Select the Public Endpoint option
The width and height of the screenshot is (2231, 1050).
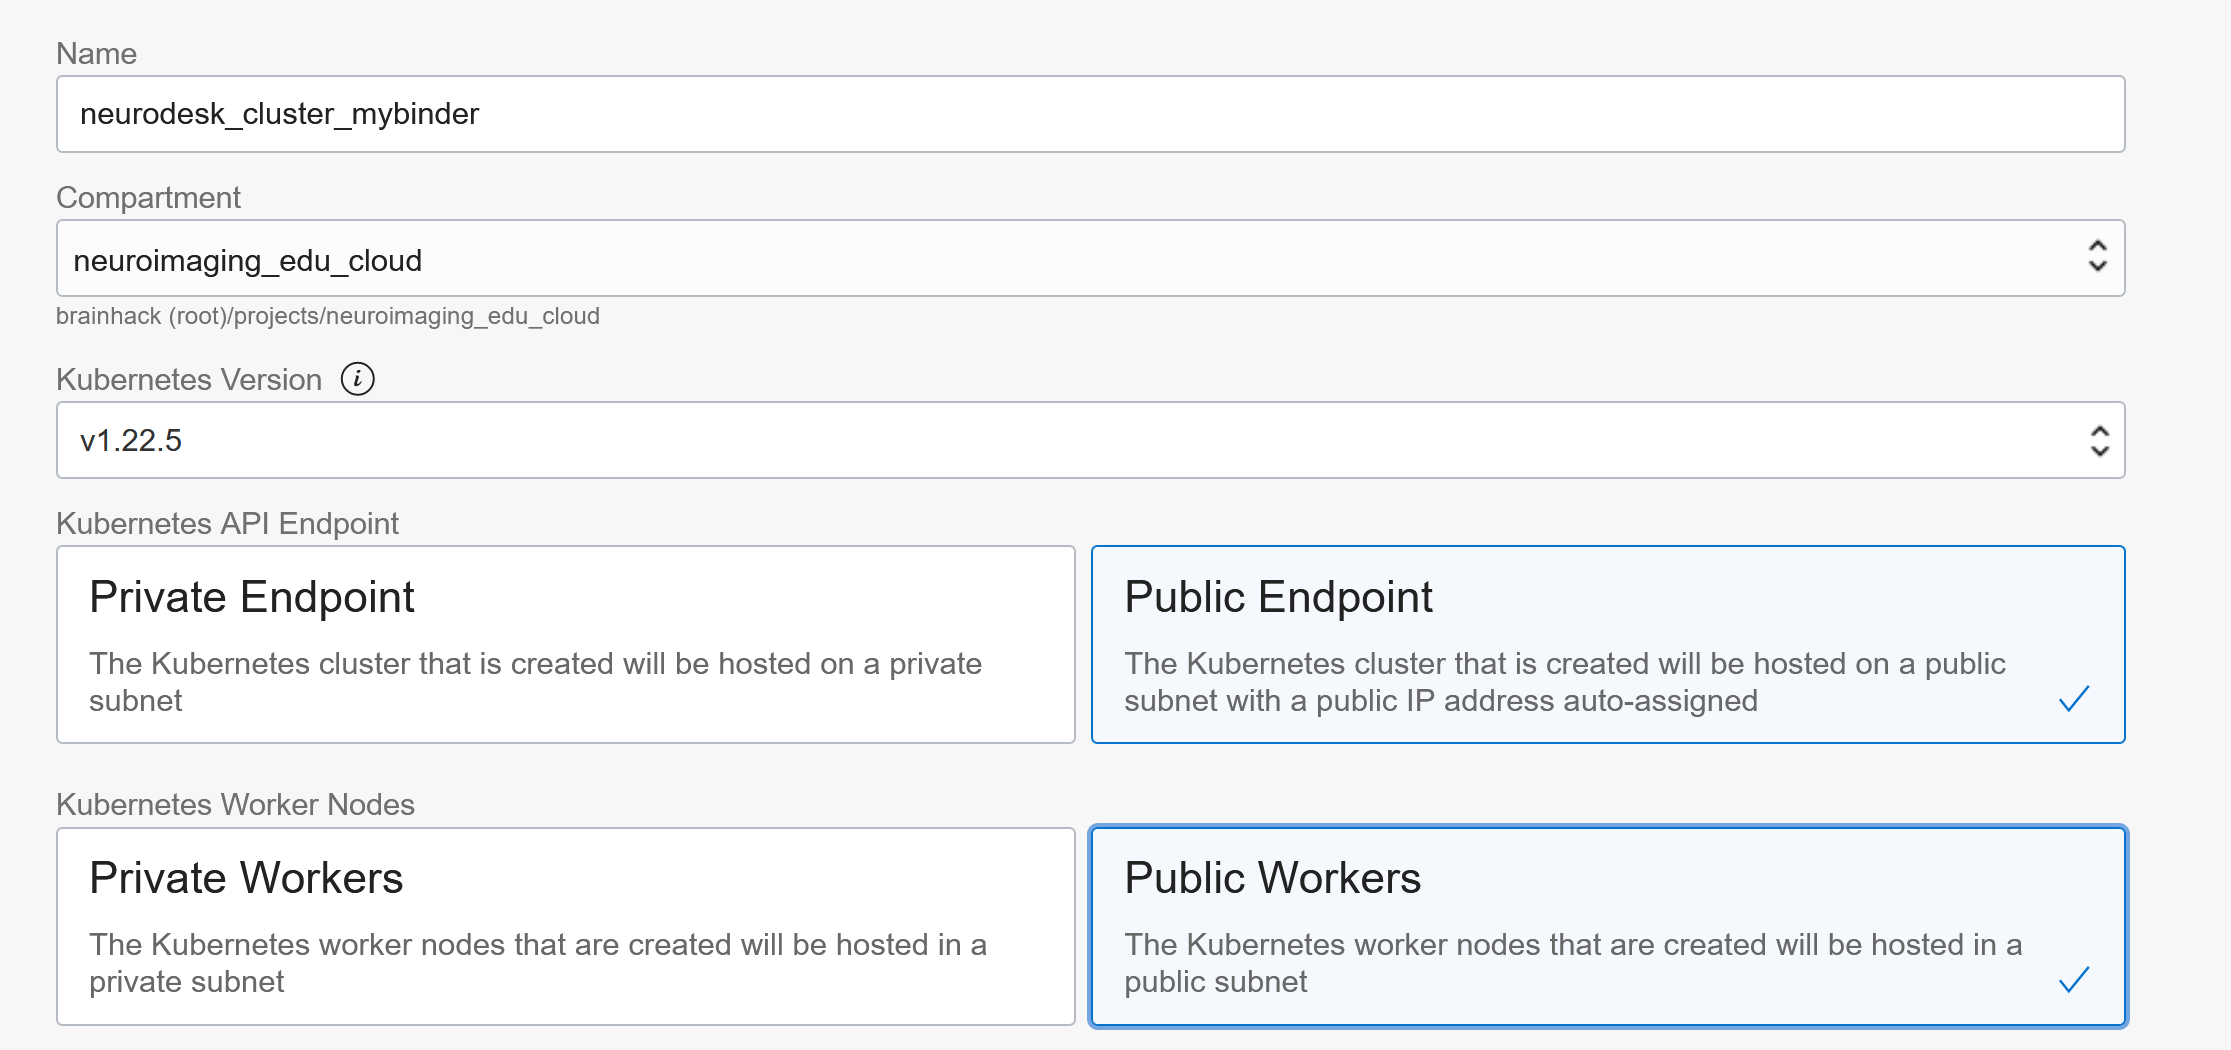coord(1608,644)
